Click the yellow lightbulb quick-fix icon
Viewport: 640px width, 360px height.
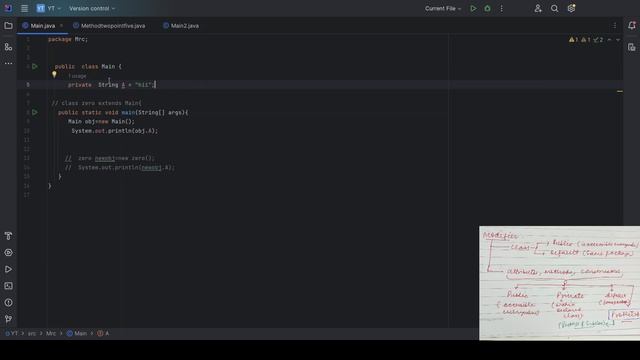54,75
